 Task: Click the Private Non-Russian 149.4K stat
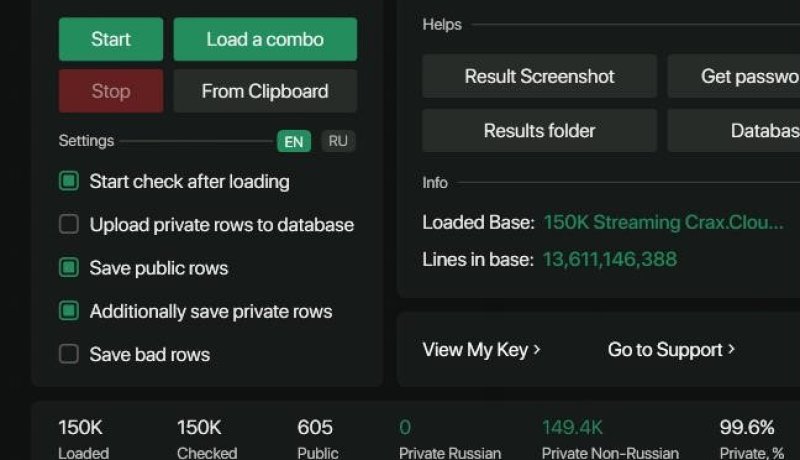572,428
